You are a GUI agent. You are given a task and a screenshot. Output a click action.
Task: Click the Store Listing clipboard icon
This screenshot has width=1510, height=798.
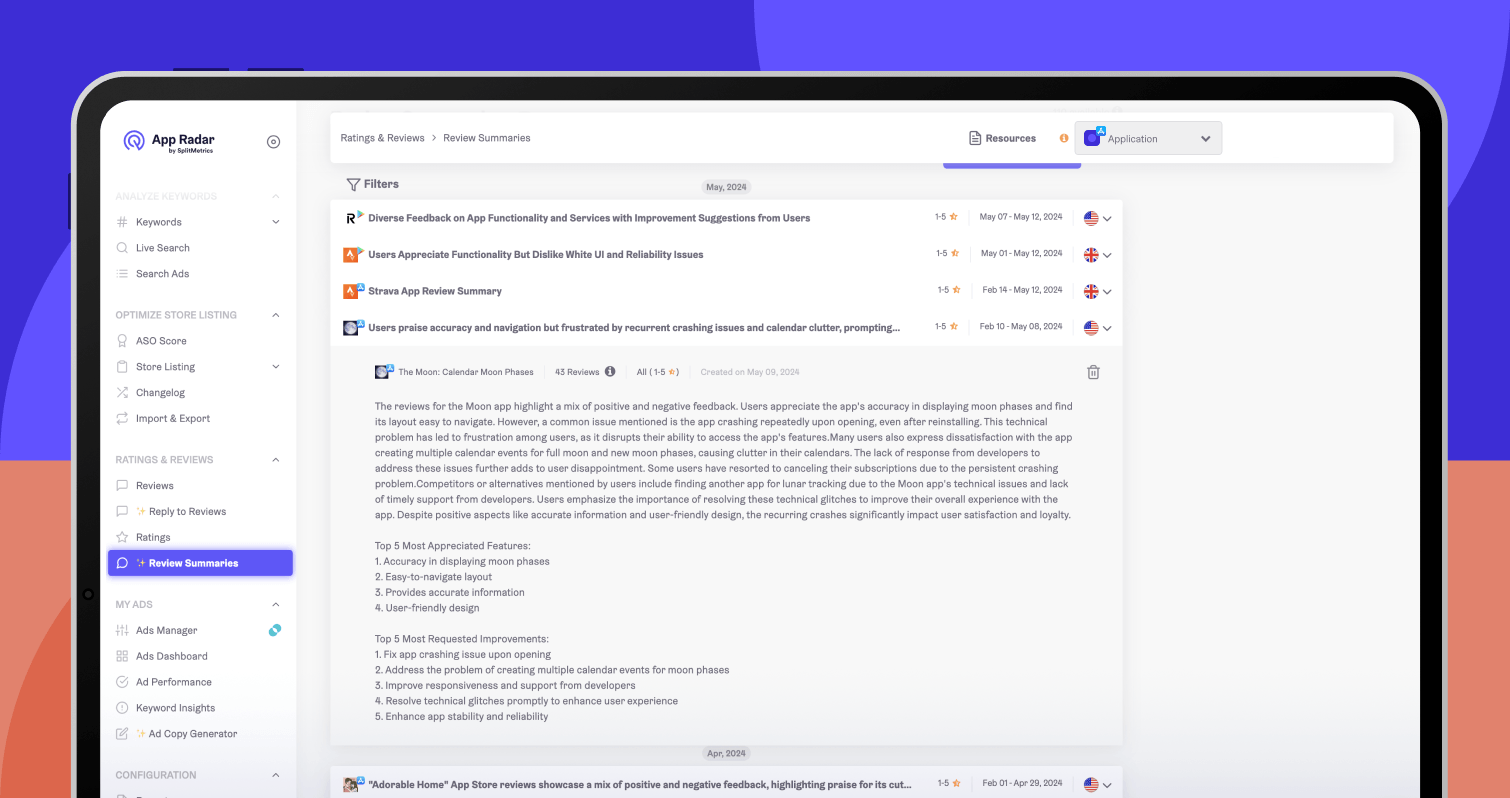click(x=122, y=367)
